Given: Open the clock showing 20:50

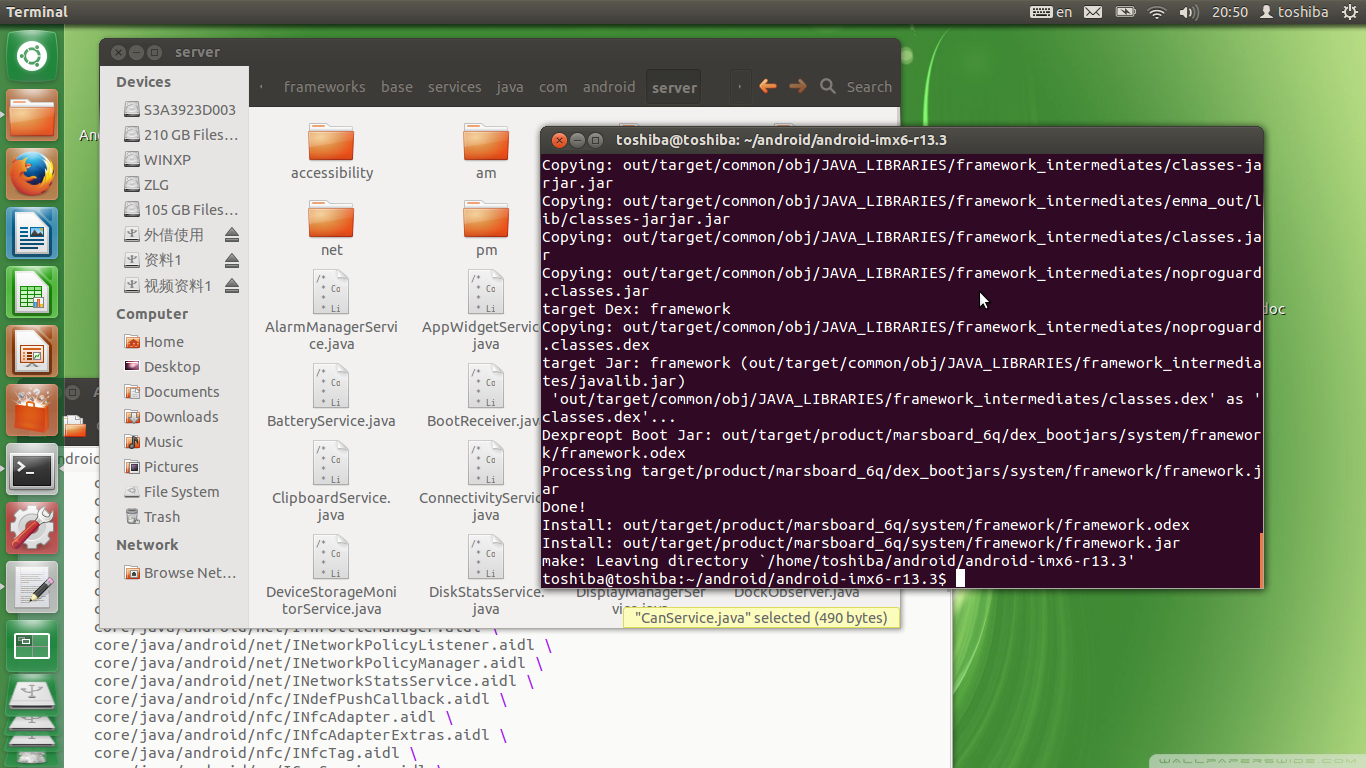Looking at the screenshot, I should point(1230,12).
